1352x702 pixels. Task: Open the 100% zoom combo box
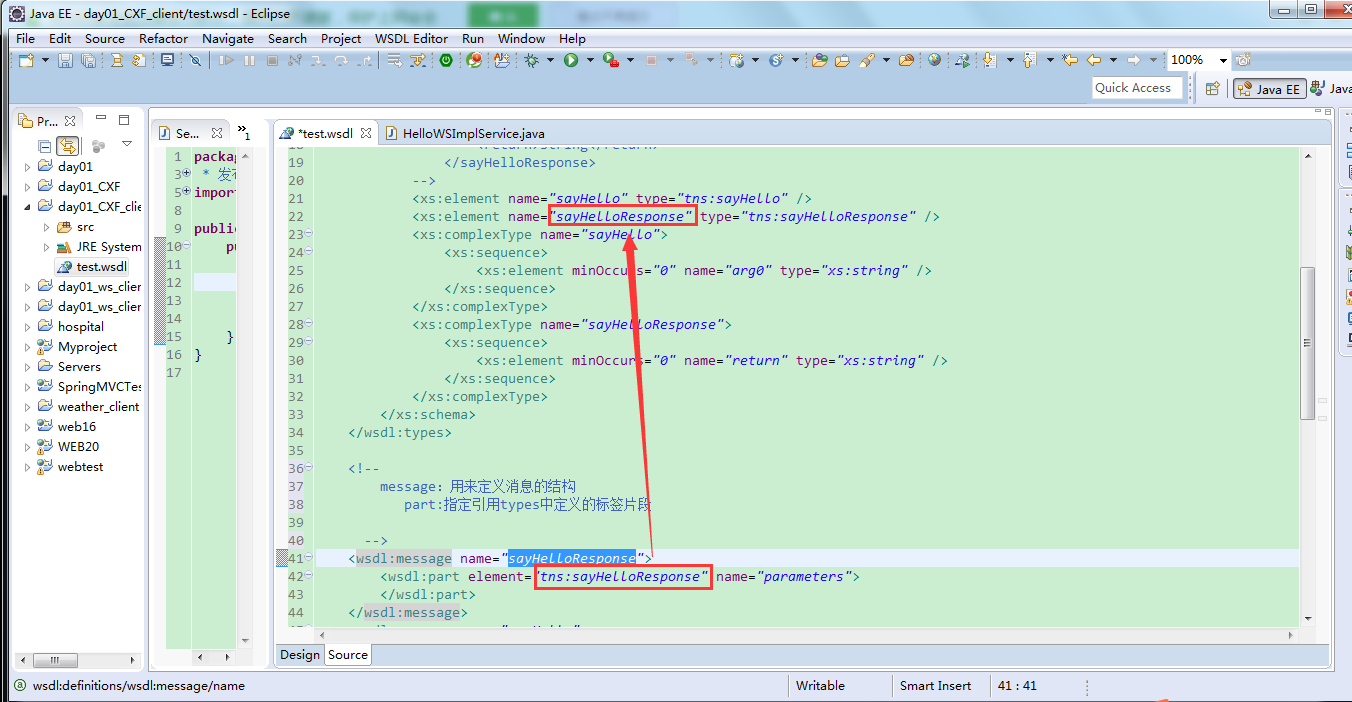(1198, 60)
